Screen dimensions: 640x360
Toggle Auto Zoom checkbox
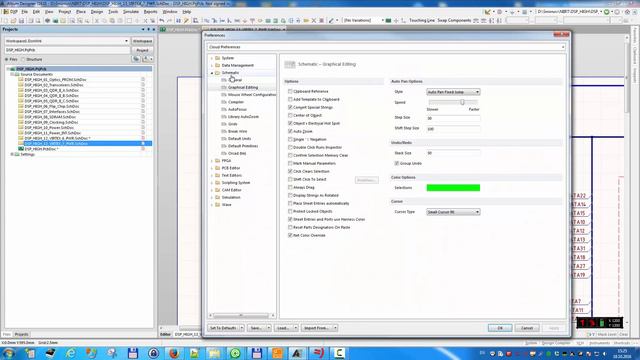(x=290, y=131)
